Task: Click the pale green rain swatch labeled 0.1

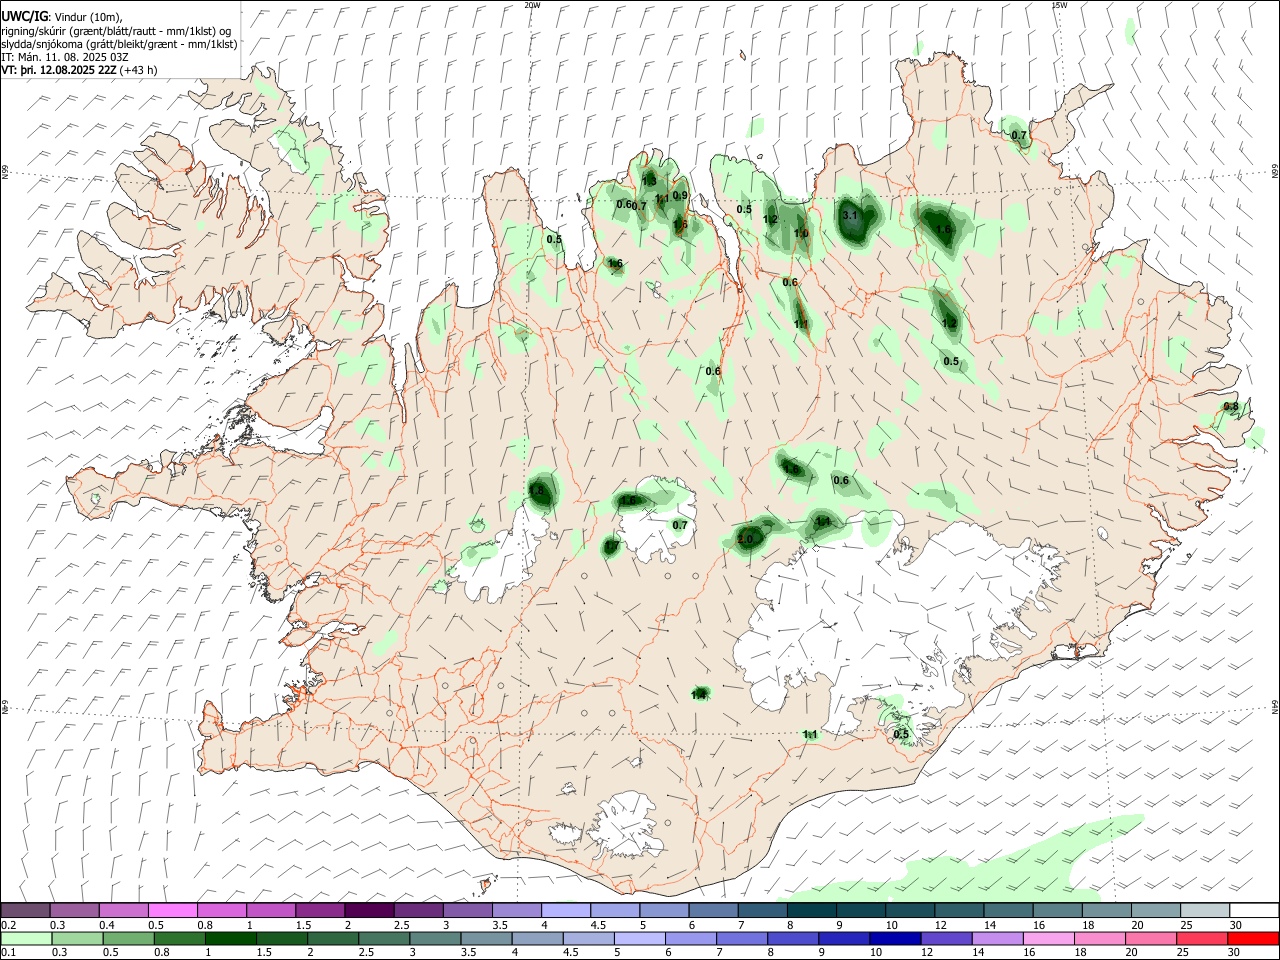Action: (x=26, y=939)
